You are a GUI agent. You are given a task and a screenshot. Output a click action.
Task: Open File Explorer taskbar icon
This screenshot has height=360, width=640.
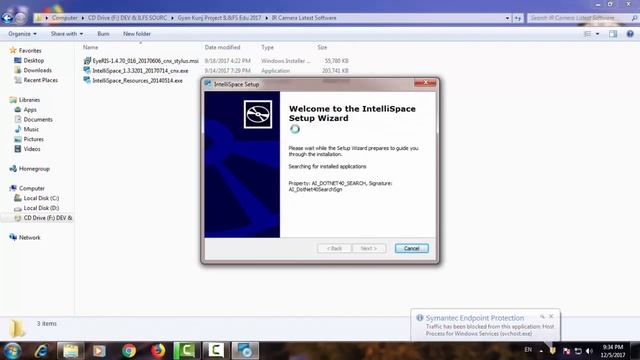pyautogui.click(x=70, y=351)
